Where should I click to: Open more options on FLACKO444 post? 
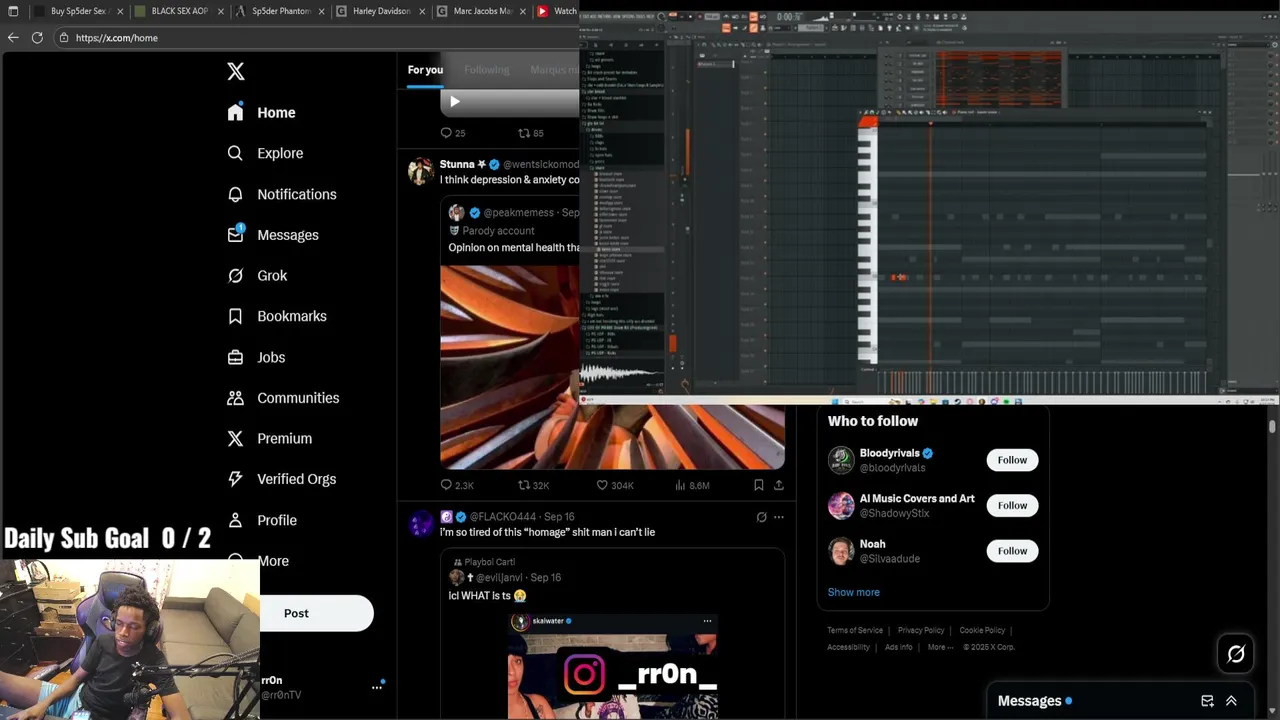779,517
